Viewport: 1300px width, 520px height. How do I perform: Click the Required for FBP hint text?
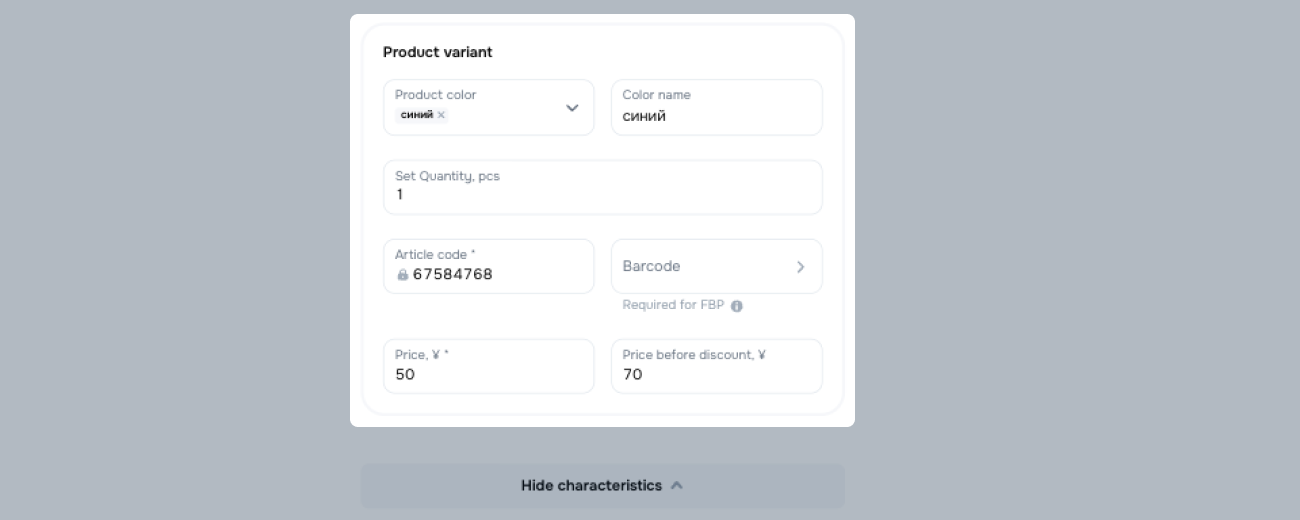pos(673,305)
